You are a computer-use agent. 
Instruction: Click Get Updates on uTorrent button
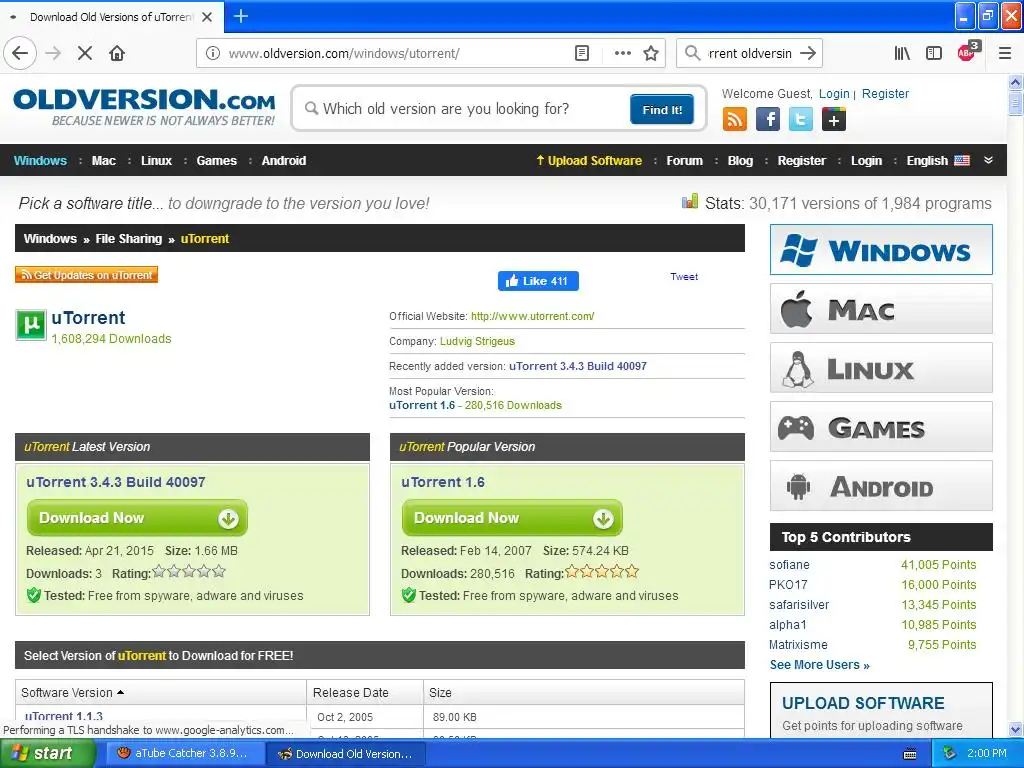pyautogui.click(x=86, y=275)
